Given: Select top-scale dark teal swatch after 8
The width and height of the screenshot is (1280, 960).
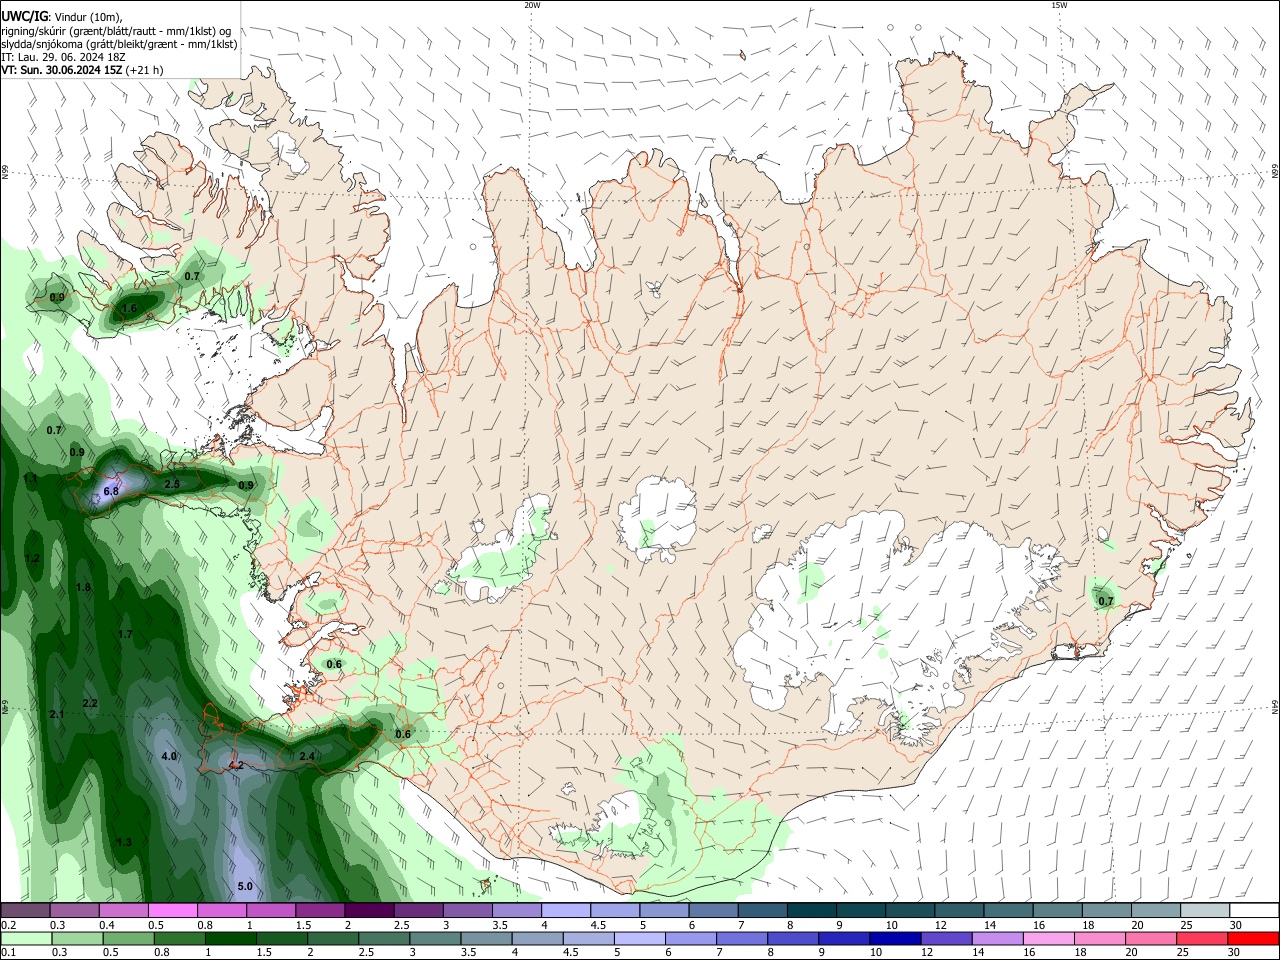Looking at the screenshot, I should click(x=810, y=910).
